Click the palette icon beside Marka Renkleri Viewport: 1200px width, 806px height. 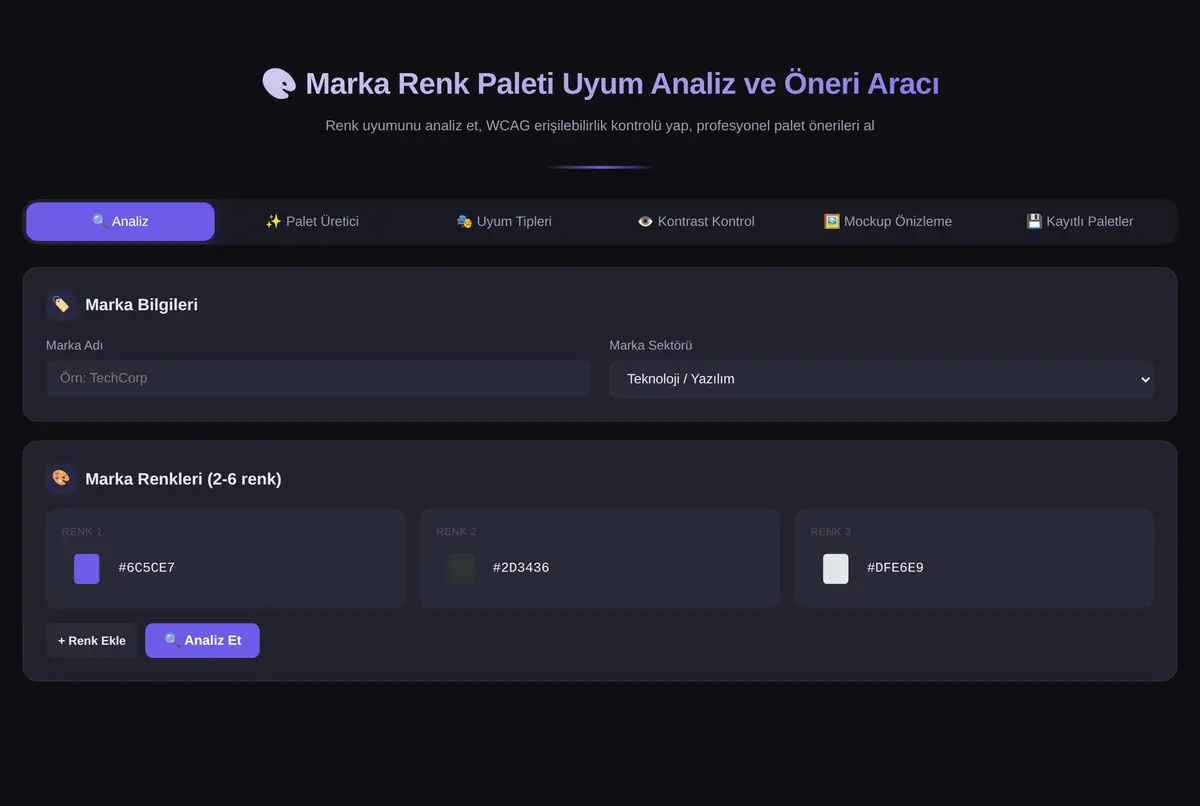point(61,479)
